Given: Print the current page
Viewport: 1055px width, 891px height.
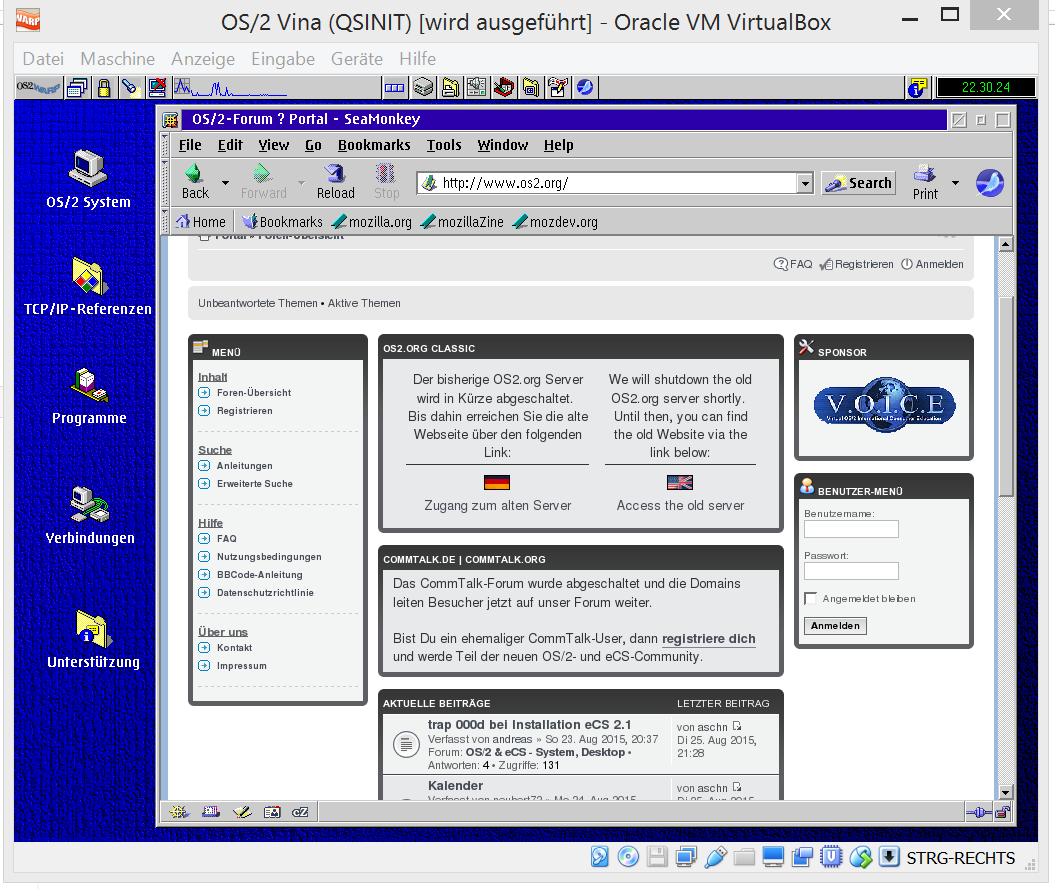Looking at the screenshot, I should (925, 182).
